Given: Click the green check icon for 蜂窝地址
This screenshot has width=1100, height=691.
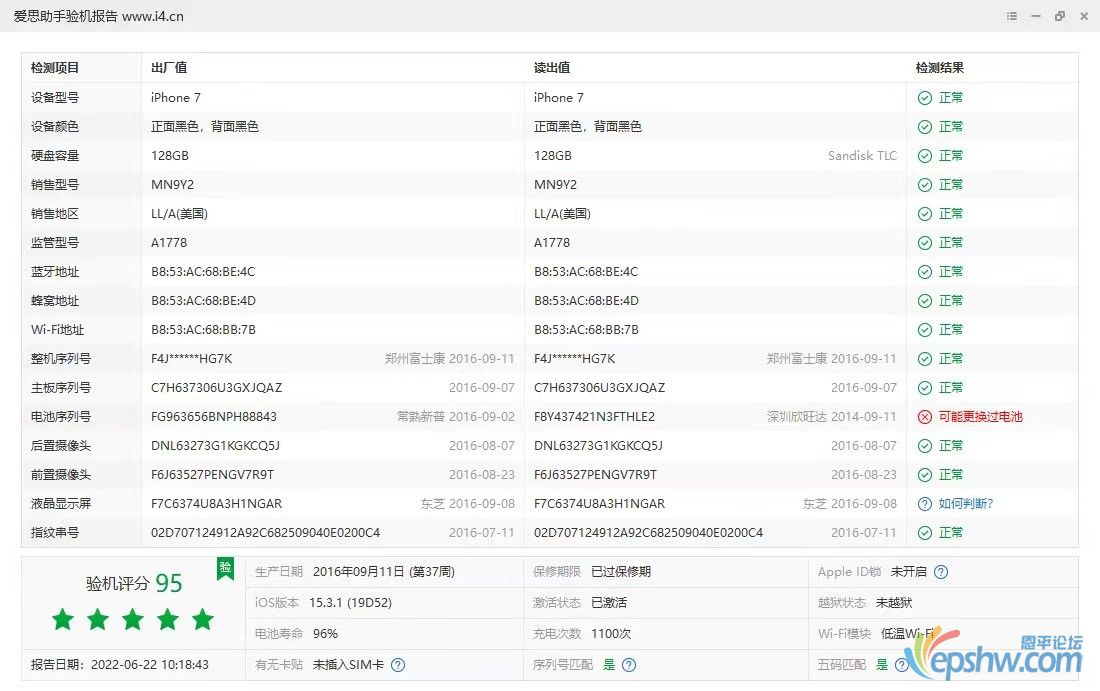Looking at the screenshot, I should pyautogui.click(x=925, y=301).
